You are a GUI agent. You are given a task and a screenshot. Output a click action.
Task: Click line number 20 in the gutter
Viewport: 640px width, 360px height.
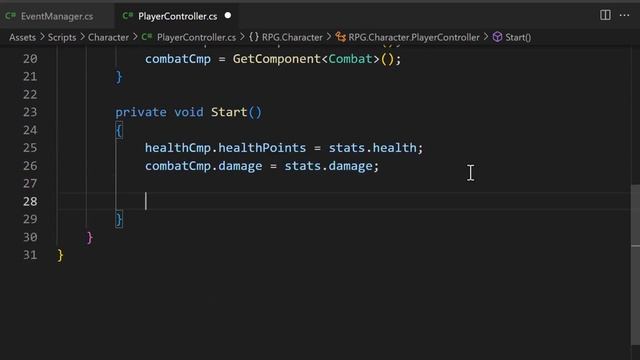(30, 59)
